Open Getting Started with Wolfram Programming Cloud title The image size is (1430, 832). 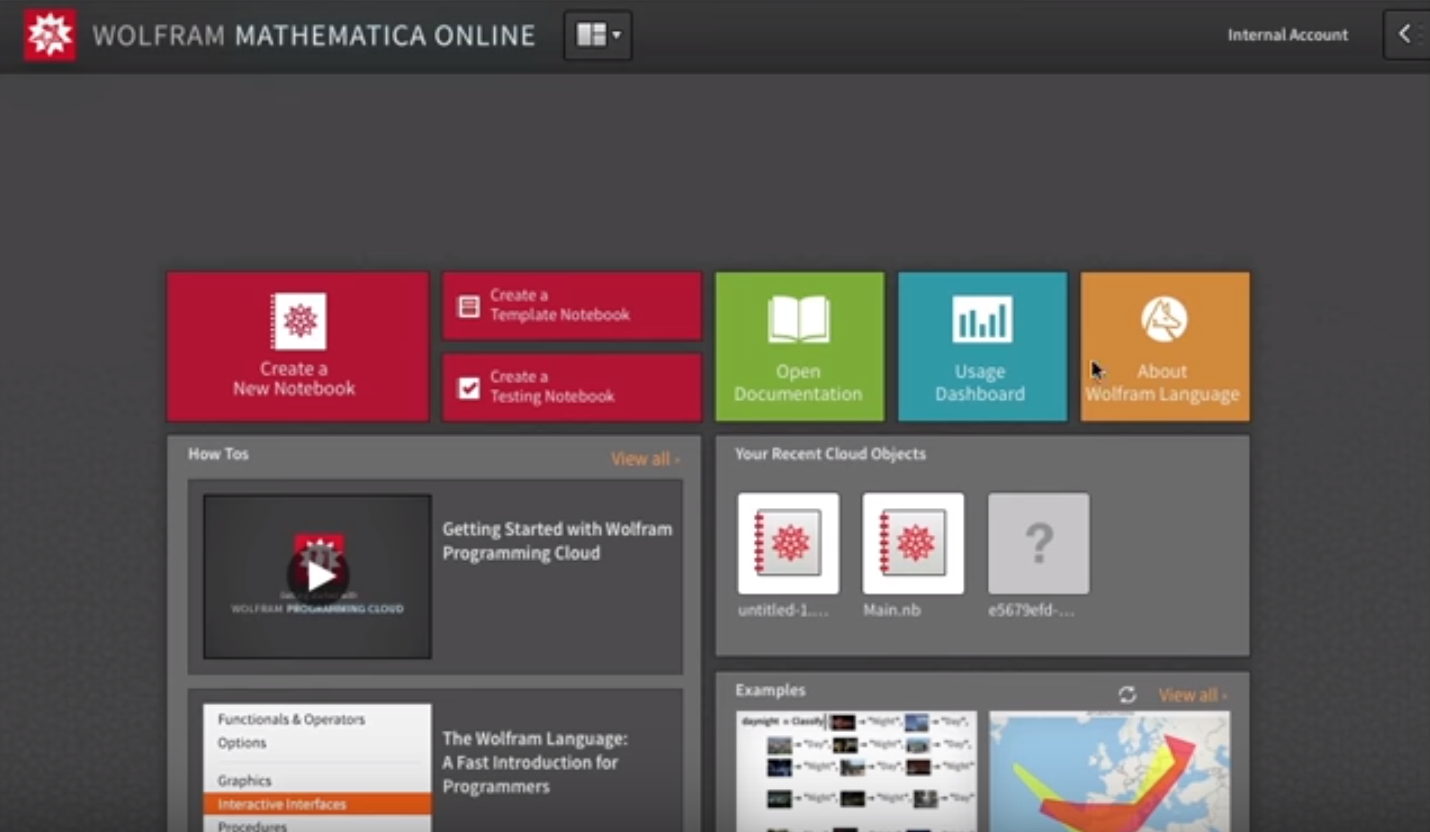[x=557, y=541]
